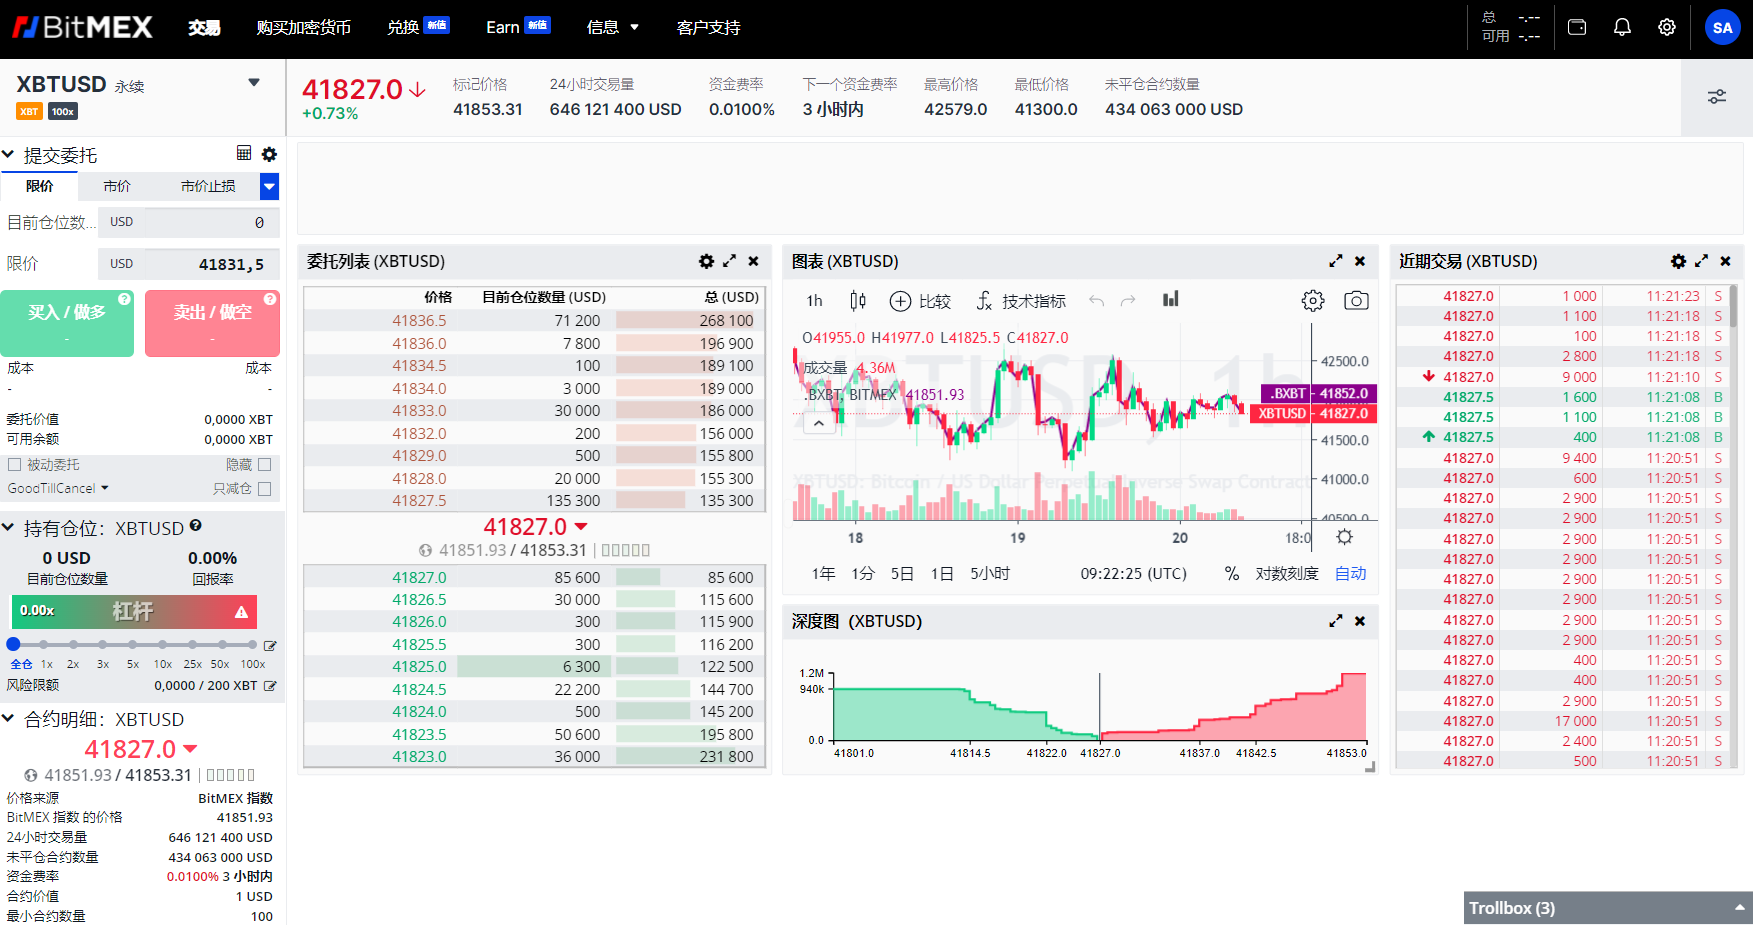
Task: Edit 风险限额 risk limit pencil icon
Action: tap(270, 686)
